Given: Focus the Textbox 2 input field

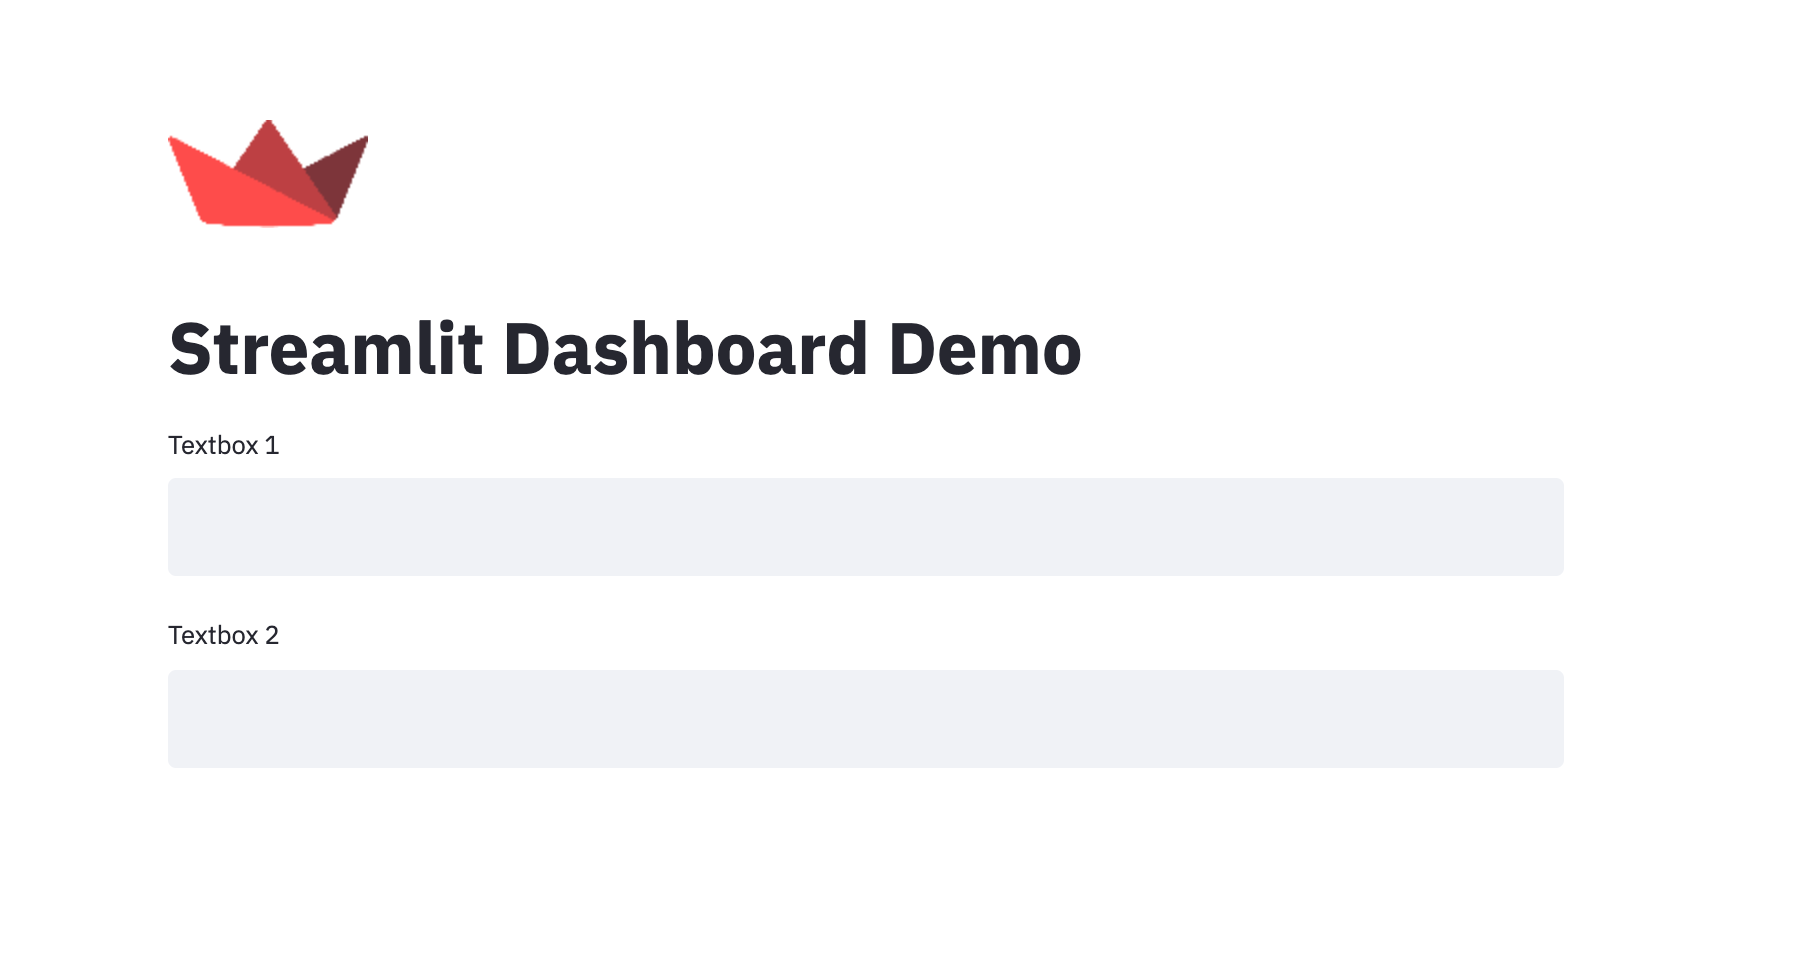Looking at the screenshot, I should click(x=865, y=719).
